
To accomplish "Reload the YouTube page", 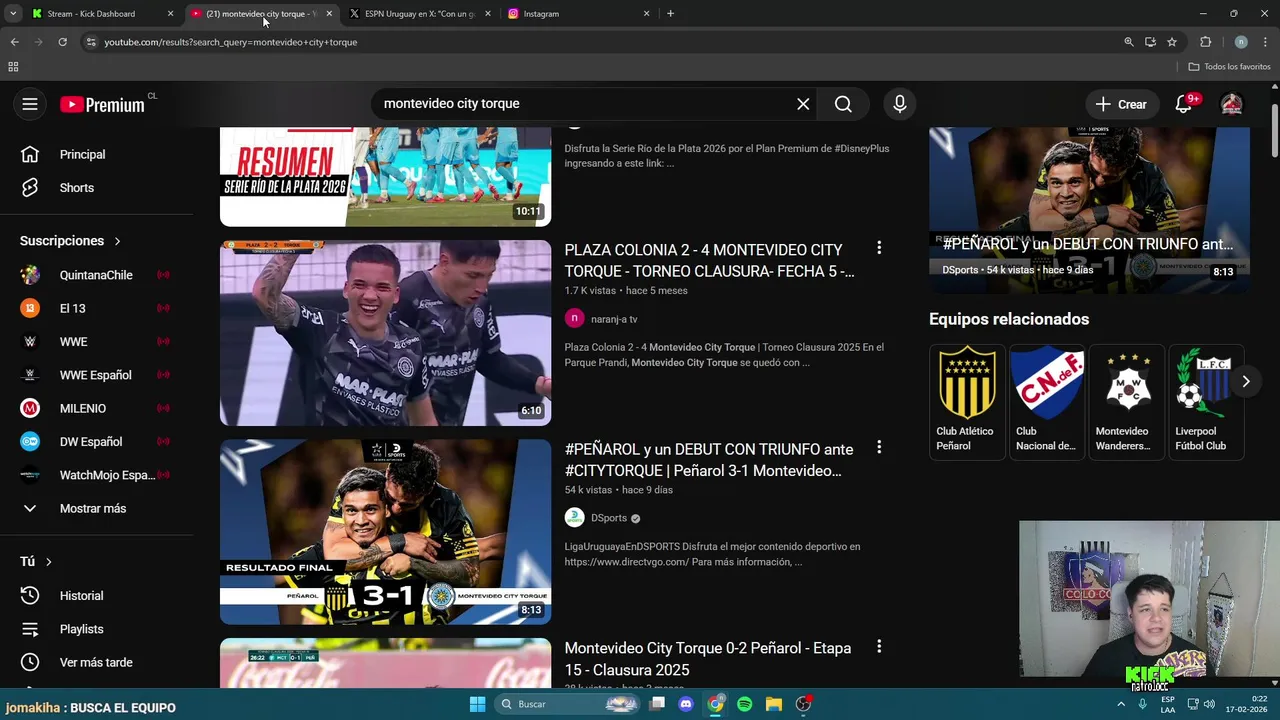I will pos(62,42).
